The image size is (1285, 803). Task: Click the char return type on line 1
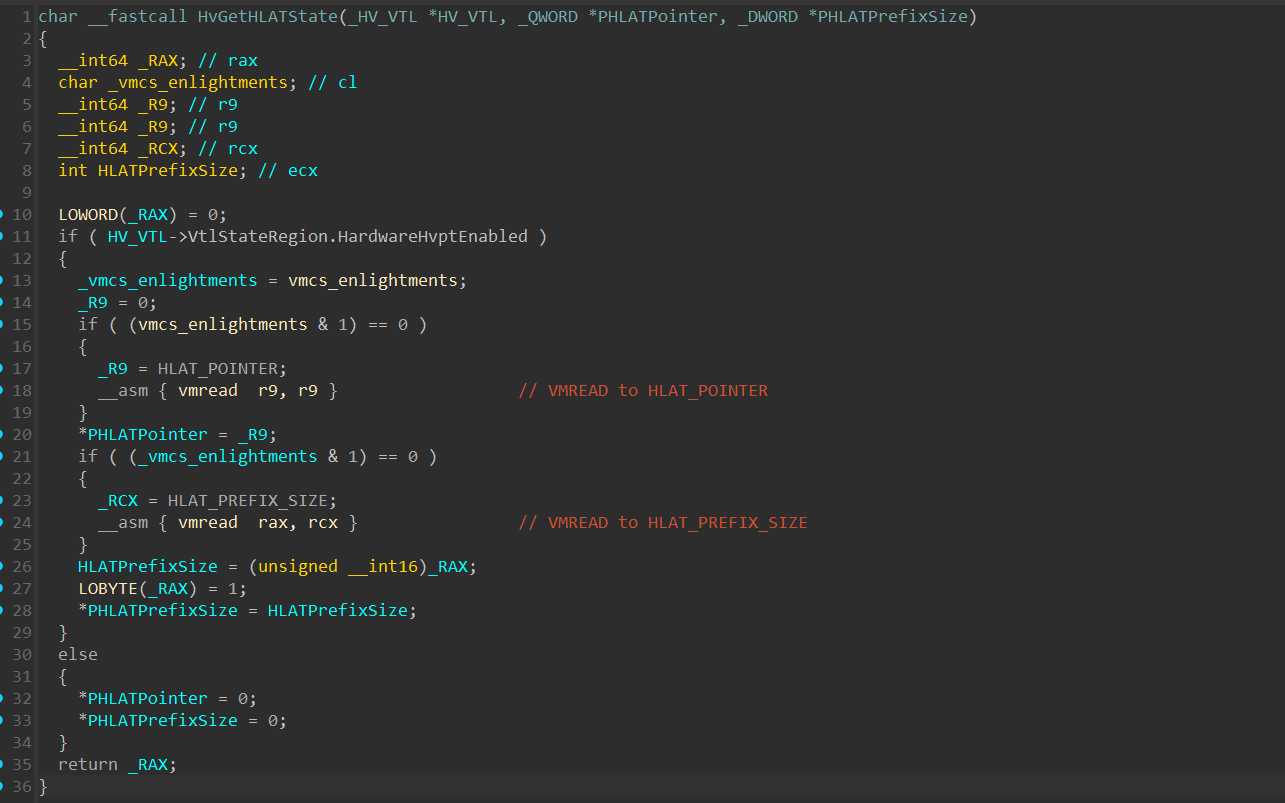coord(58,17)
